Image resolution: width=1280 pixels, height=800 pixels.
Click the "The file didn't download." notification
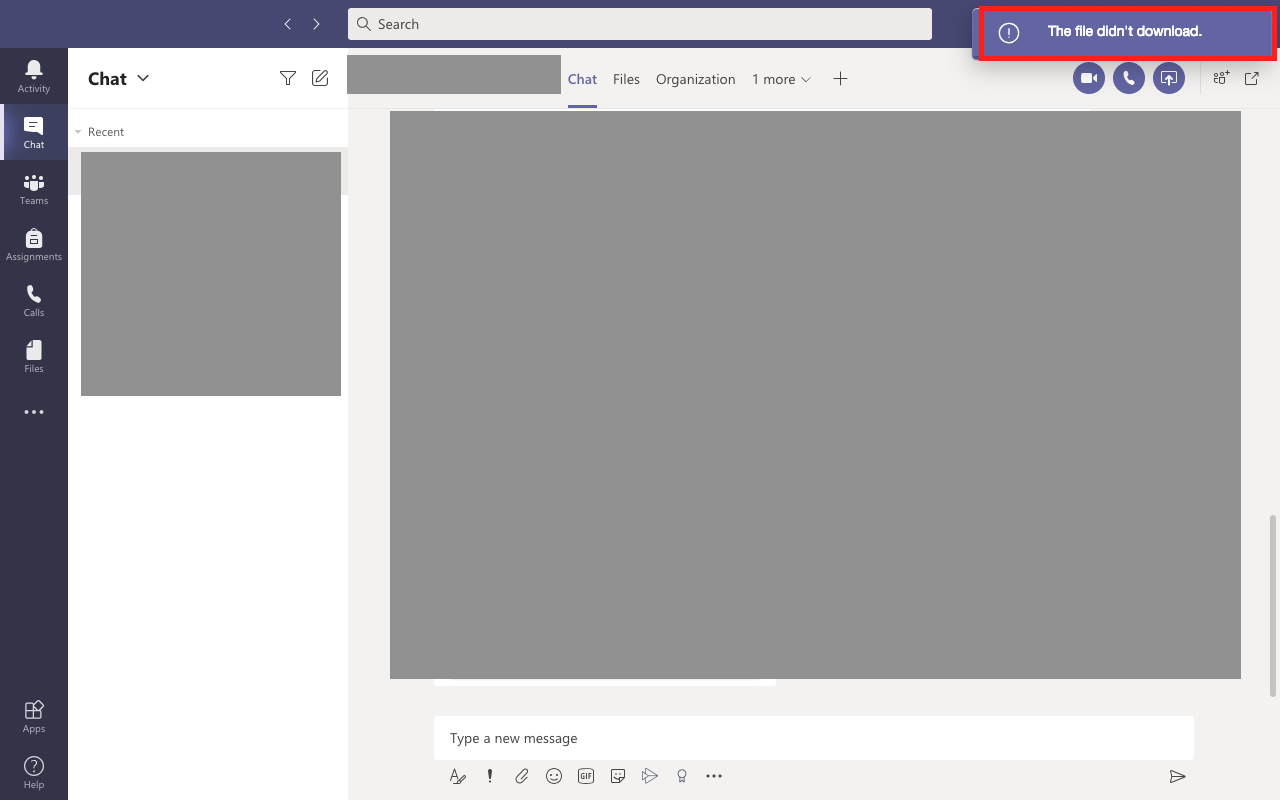coord(1127,32)
